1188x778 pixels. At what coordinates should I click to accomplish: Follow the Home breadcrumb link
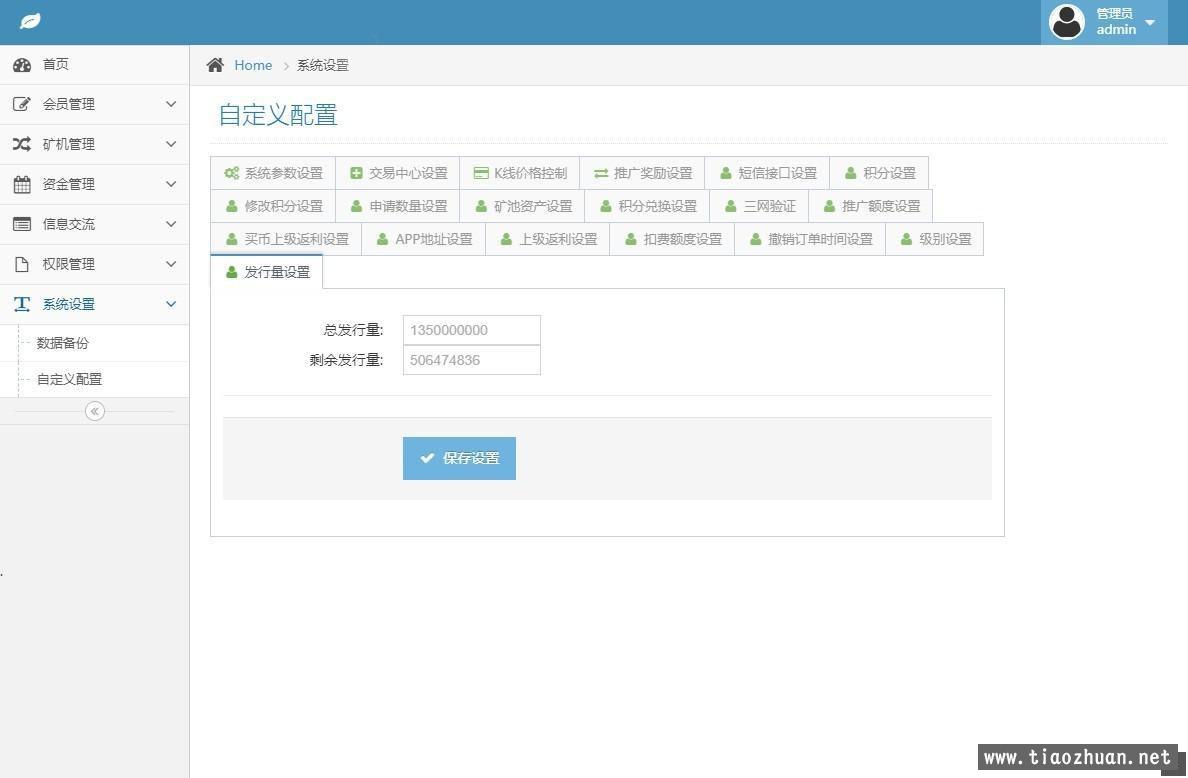253,65
